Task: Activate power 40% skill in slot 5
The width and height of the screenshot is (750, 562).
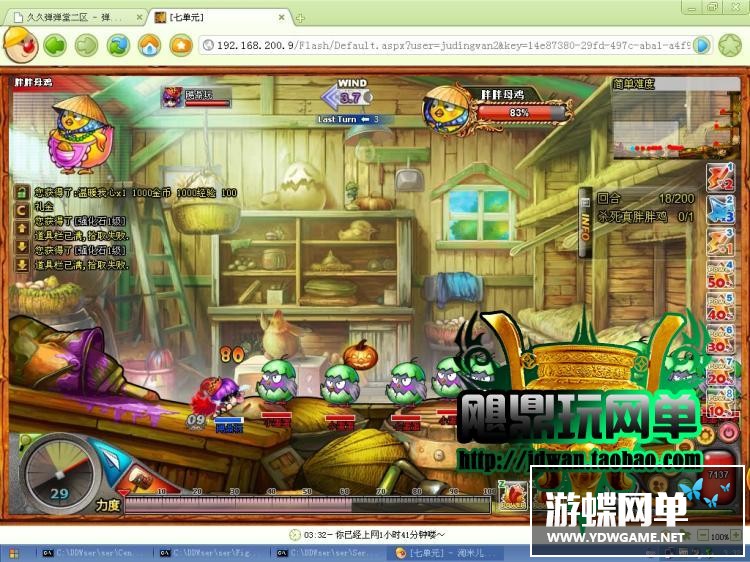Action: point(720,307)
